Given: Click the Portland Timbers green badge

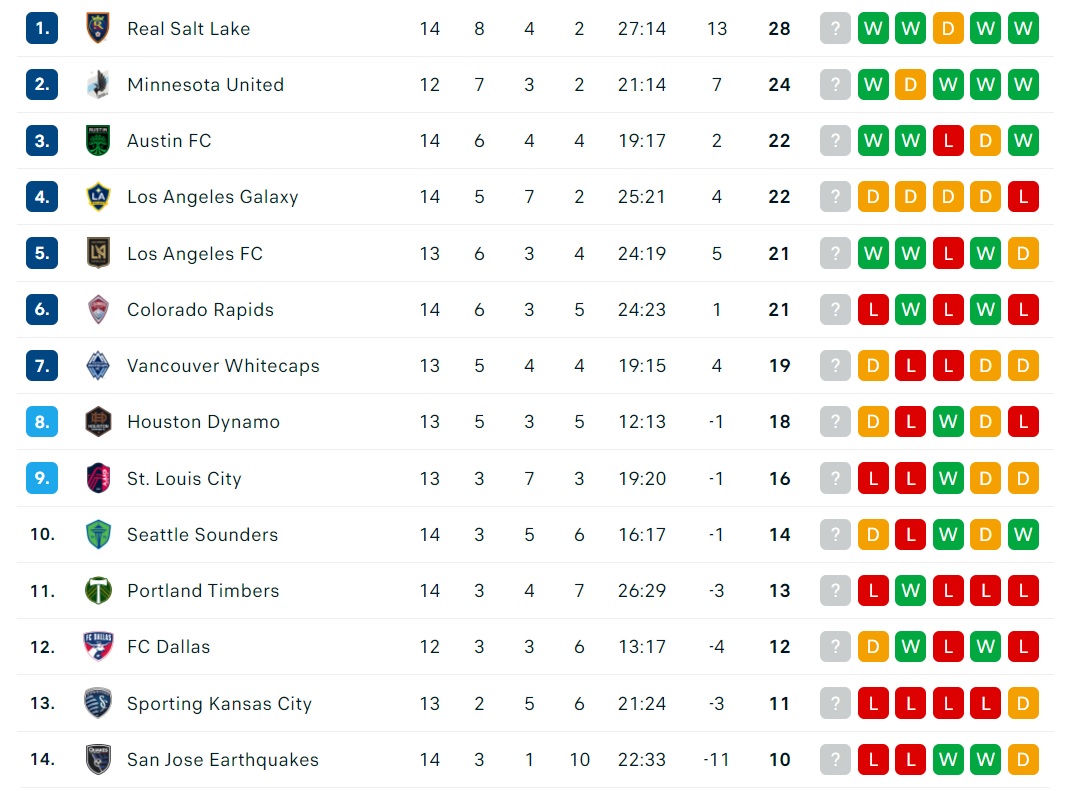Looking at the screenshot, I should (98, 590).
